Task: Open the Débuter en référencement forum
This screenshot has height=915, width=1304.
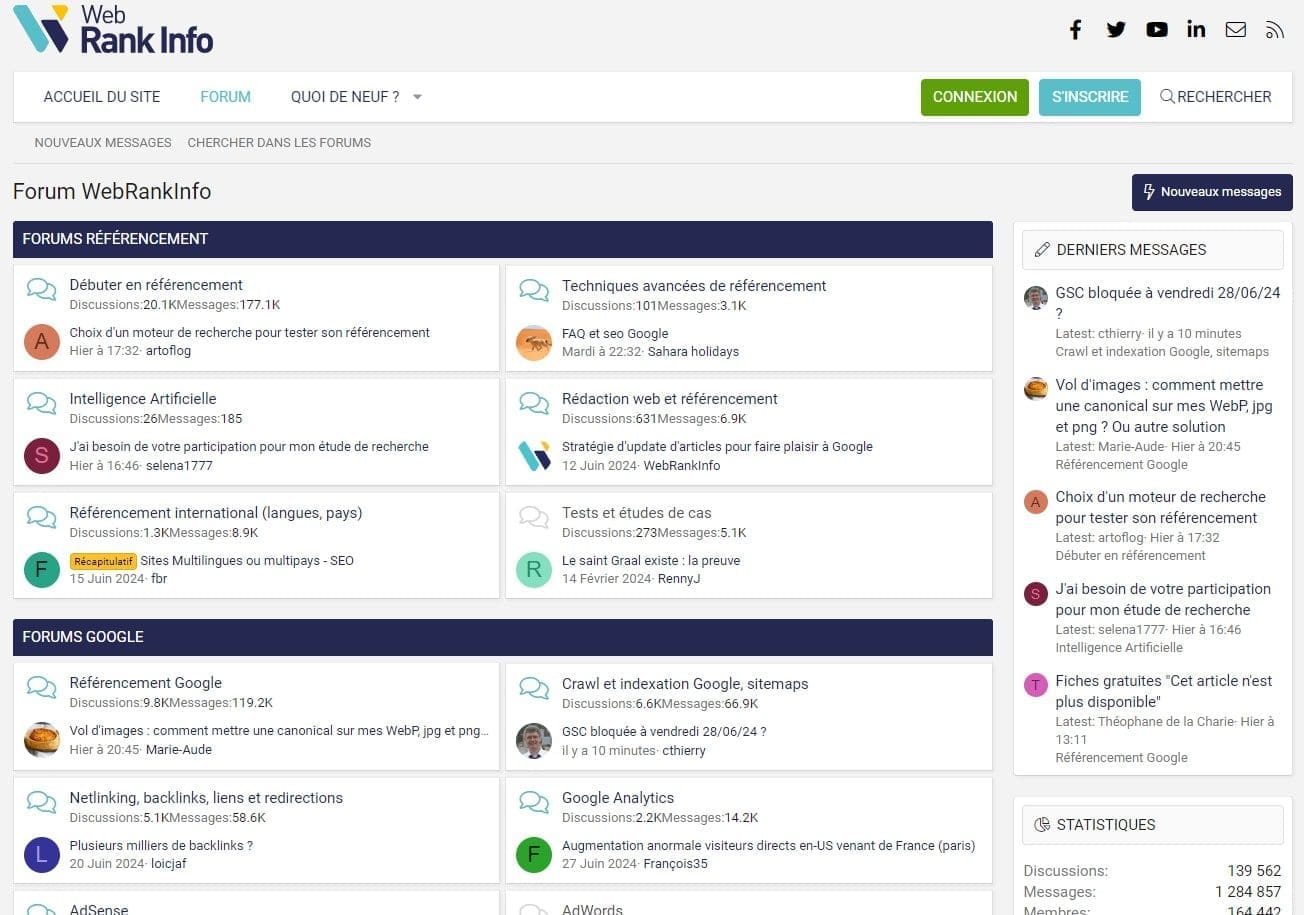Action: point(156,285)
